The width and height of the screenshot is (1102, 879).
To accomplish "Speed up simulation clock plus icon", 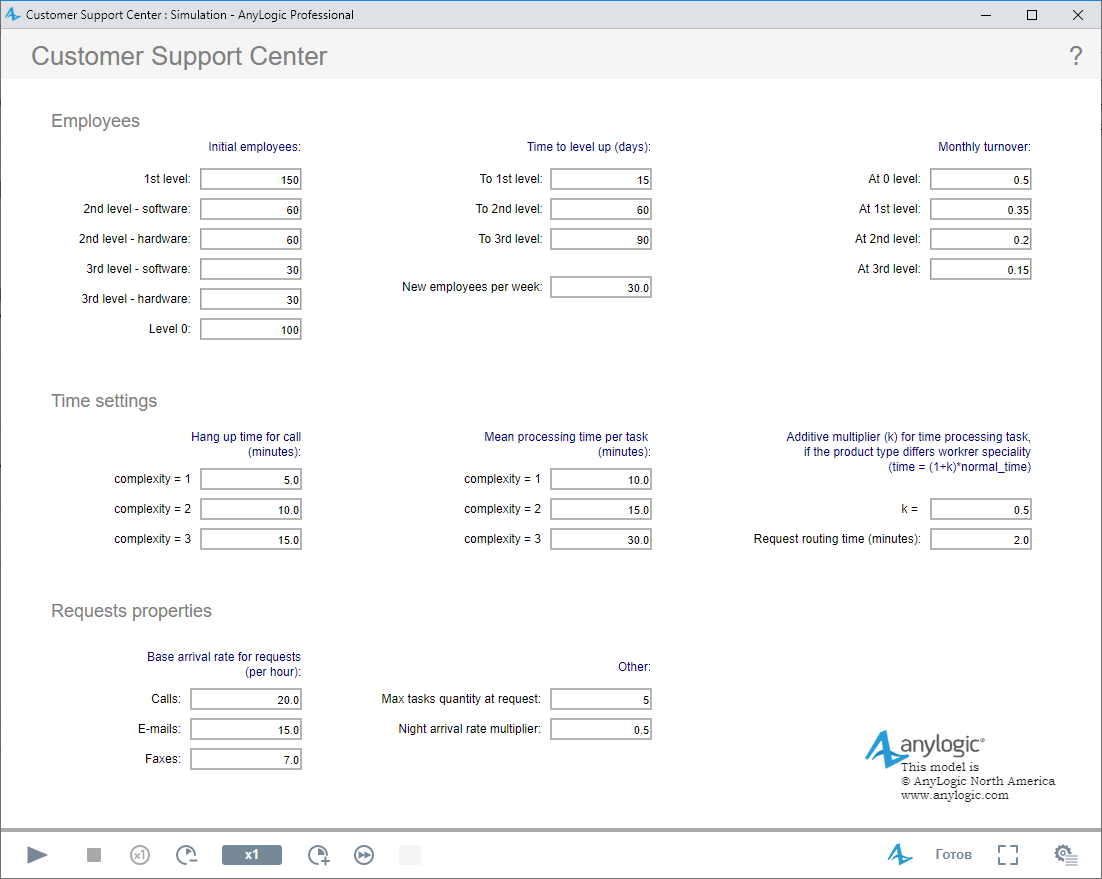I will (x=318, y=854).
